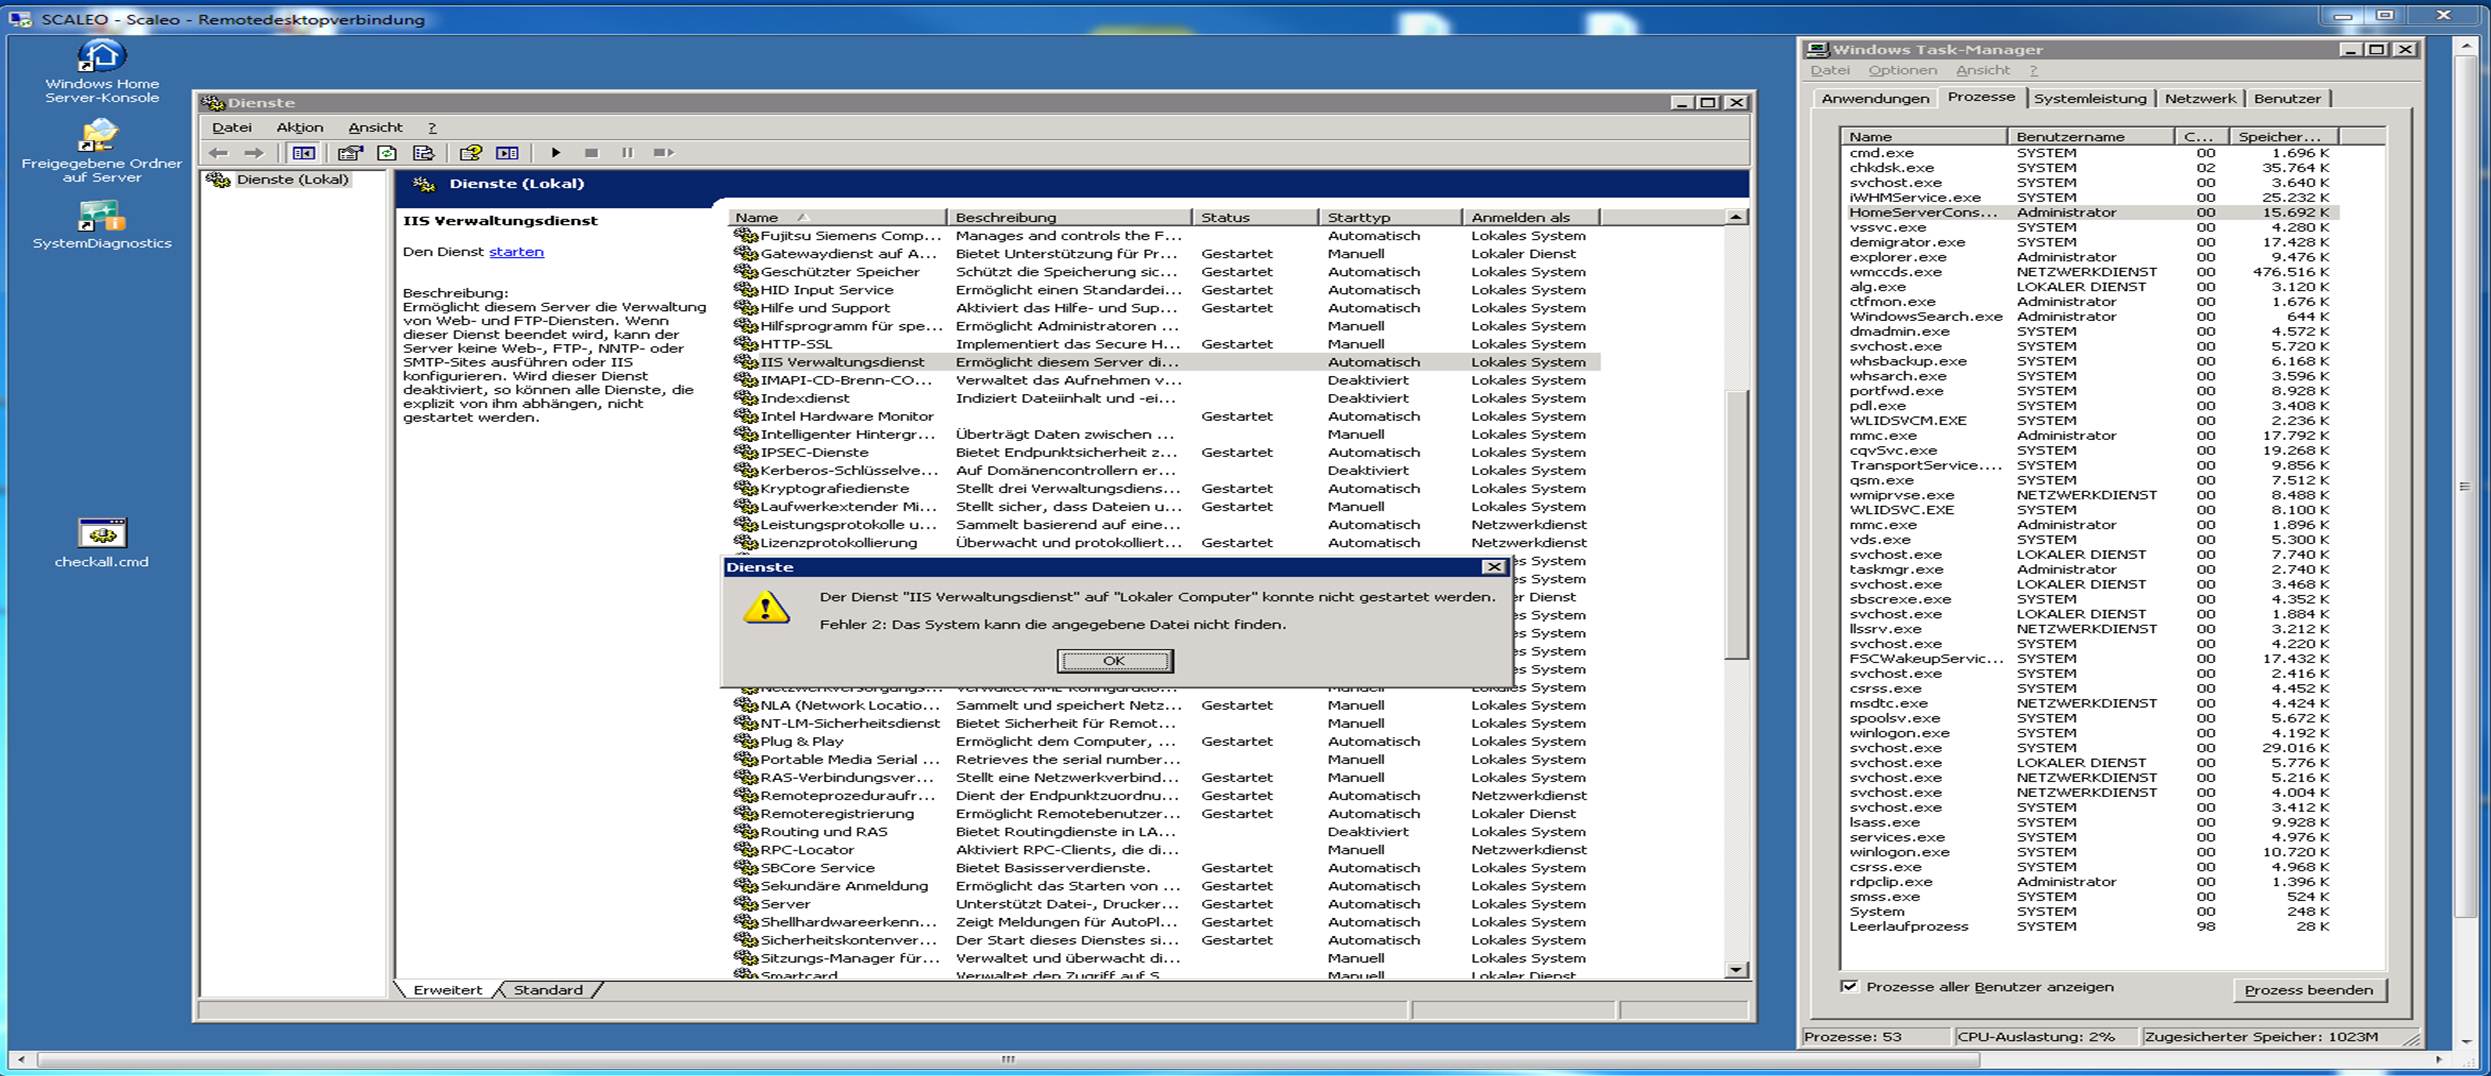
Task: Click the Forward arrow in Dienste toolbar
Action: [254, 153]
